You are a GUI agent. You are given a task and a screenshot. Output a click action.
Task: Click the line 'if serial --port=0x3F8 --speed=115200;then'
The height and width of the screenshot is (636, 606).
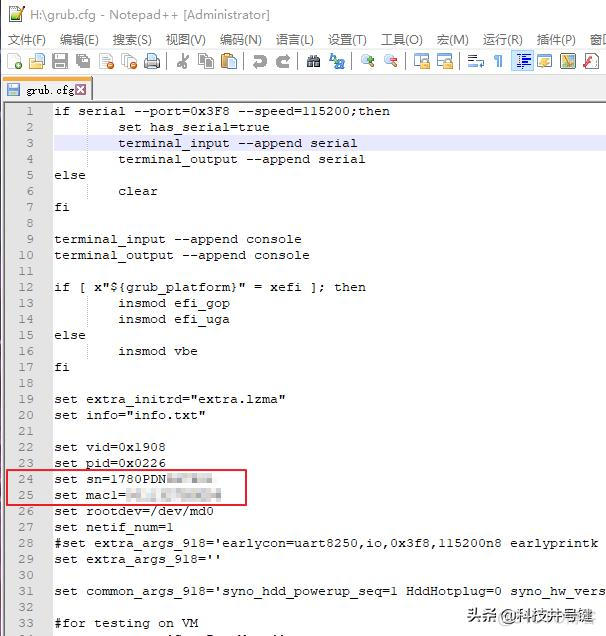[222, 111]
